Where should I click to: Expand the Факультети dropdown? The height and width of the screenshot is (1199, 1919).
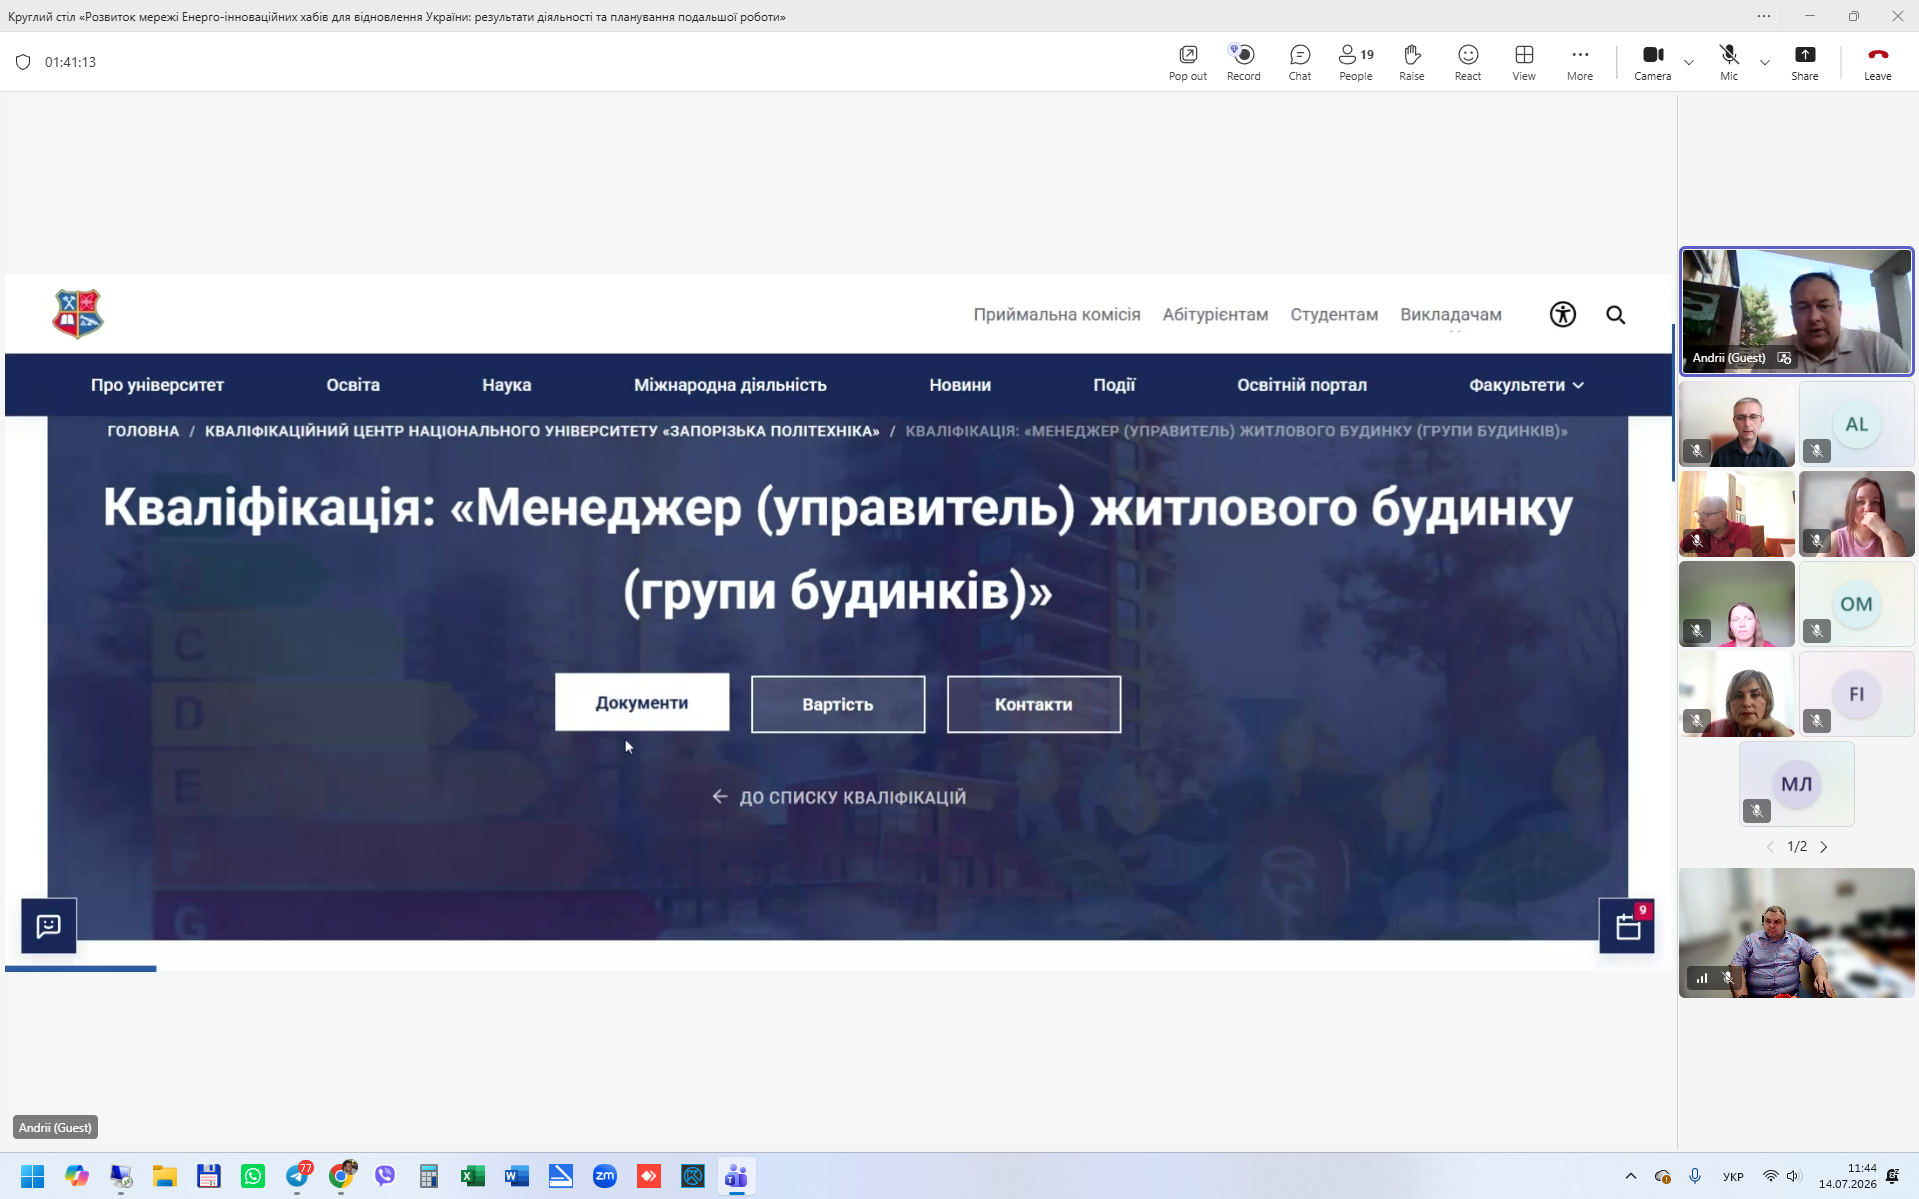pos(1526,385)
